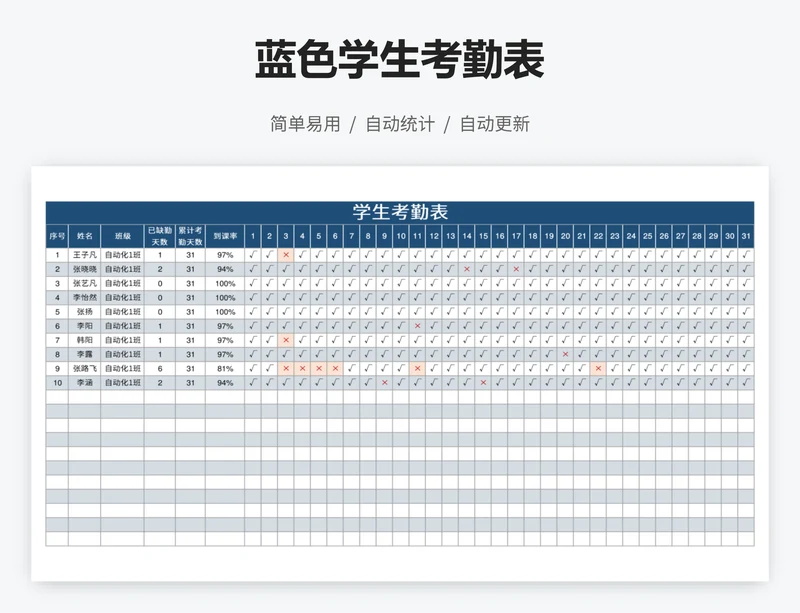
Task: Select 张艺凡's attendance rate '100%'
Action: pos(225,284)
